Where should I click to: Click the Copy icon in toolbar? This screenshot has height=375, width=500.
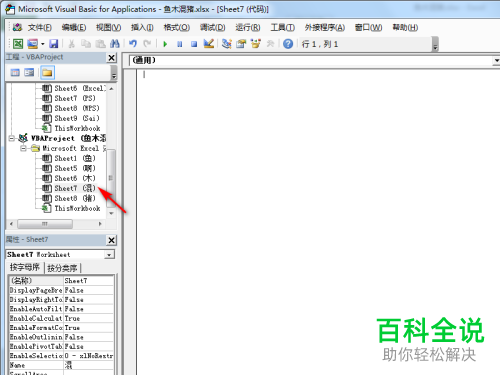(x=86, y=44)
